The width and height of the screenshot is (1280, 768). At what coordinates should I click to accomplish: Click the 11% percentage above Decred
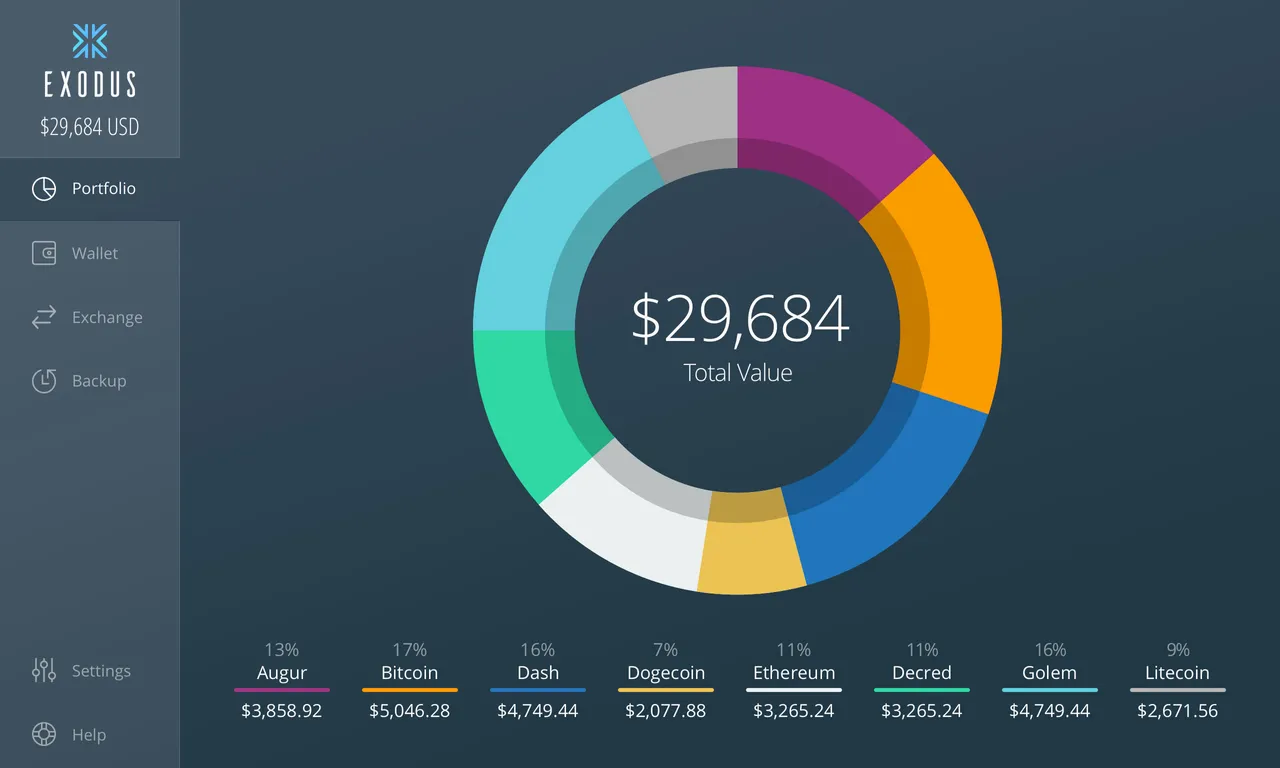click(x=922, y=650)
